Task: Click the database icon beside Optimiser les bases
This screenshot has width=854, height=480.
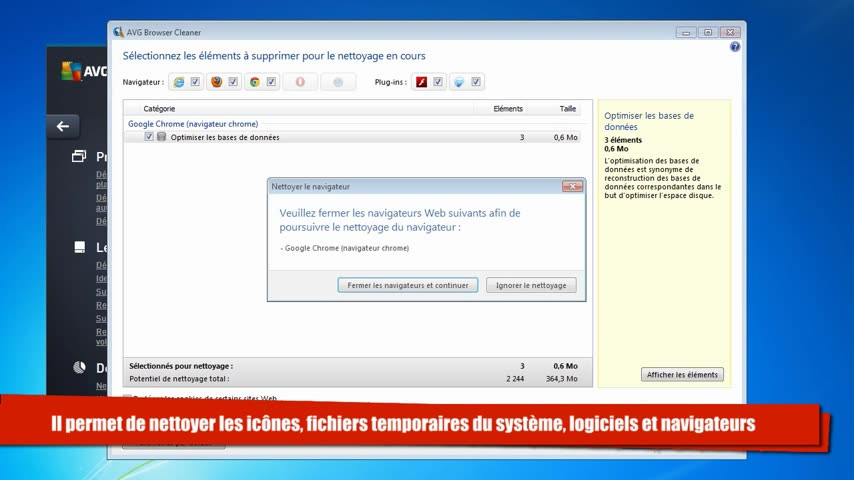Action: click(161, 137)
